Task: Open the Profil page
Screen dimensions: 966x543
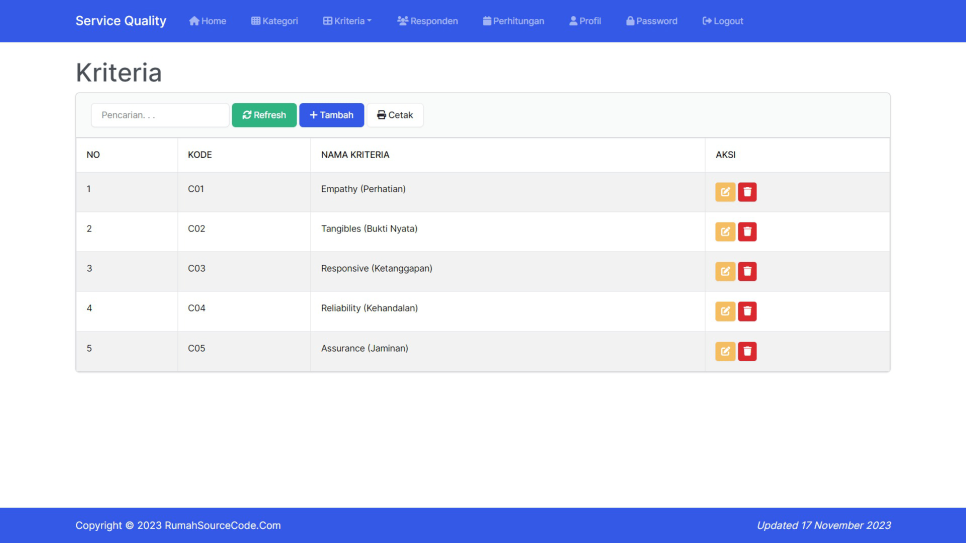Action: click(x=585, y=21)
